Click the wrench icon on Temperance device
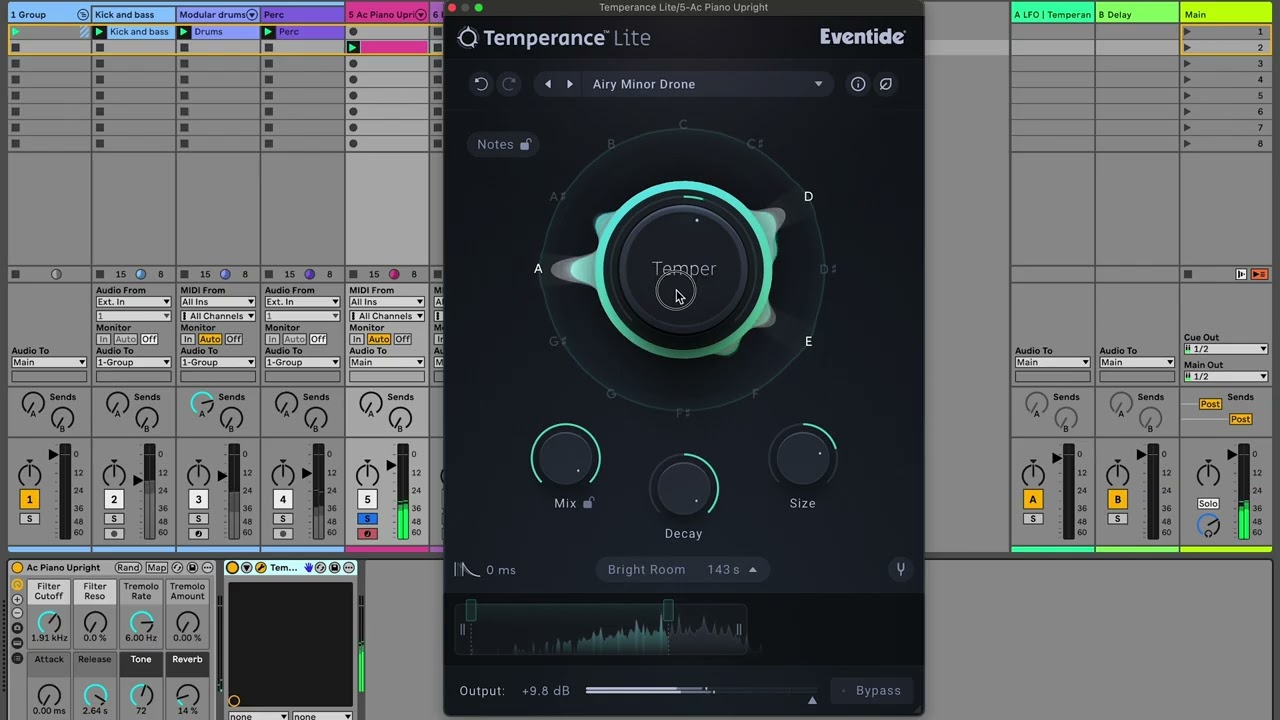Image resolution: width=1280 pixels, height=720 pixels. click(x=261, y=568)
